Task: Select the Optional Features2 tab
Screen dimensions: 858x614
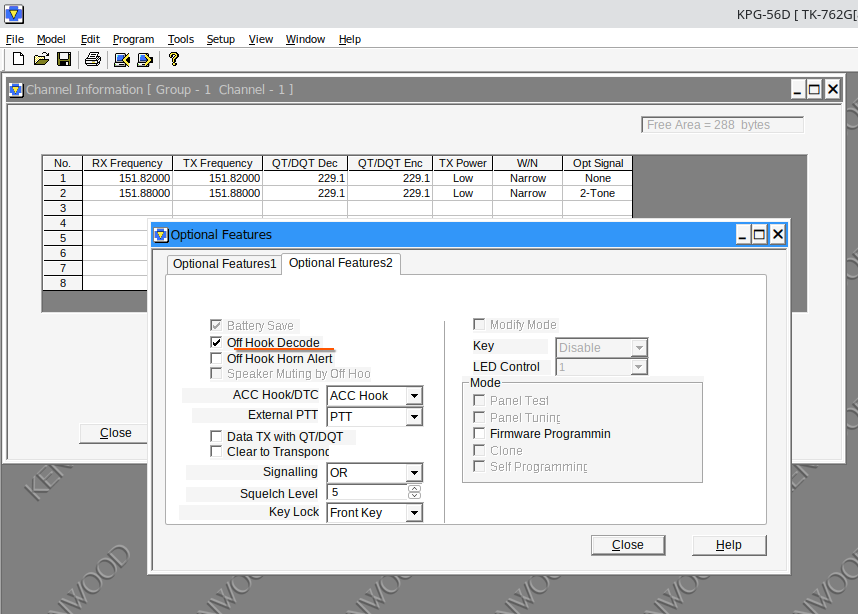Action: (340, 263)
